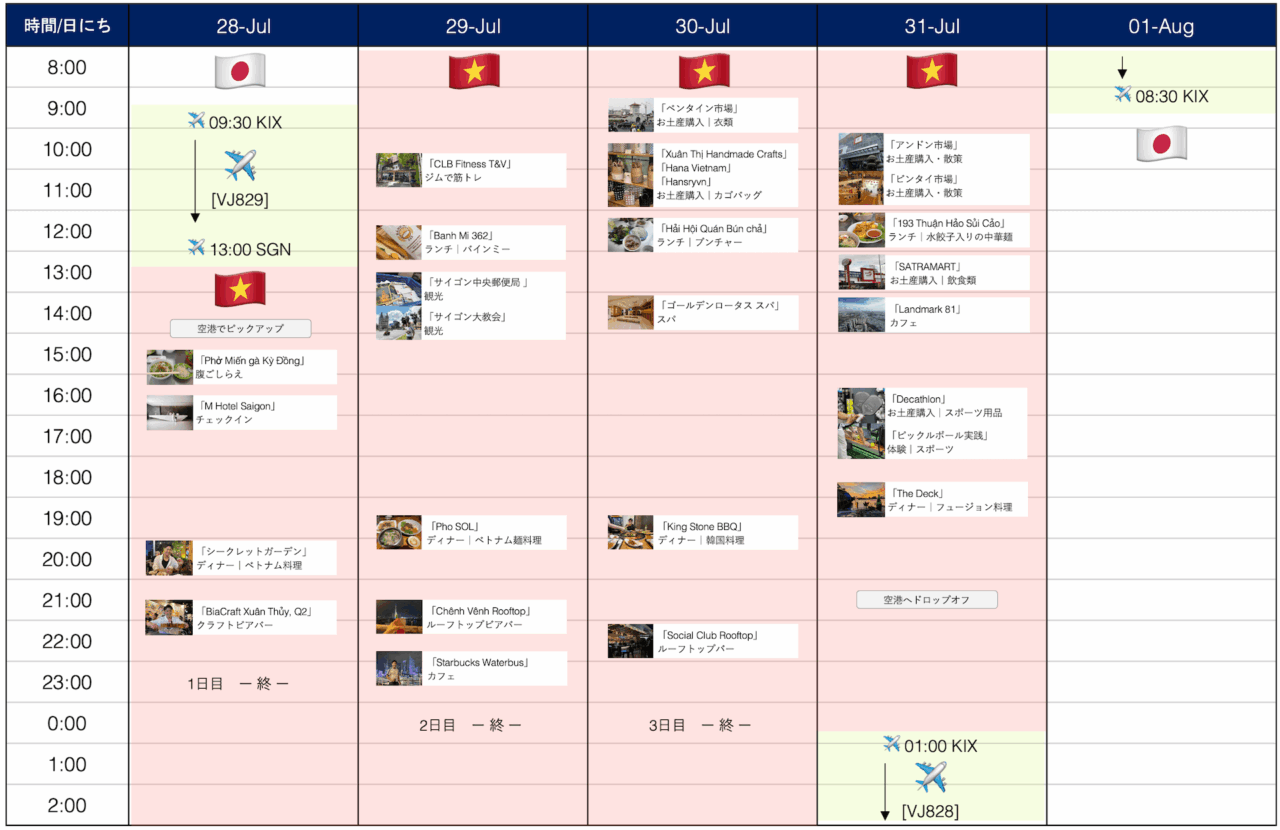
Task: Click the King Stone BBQ dinner entry
Action: pyautogui.click(x=703, y=532)
